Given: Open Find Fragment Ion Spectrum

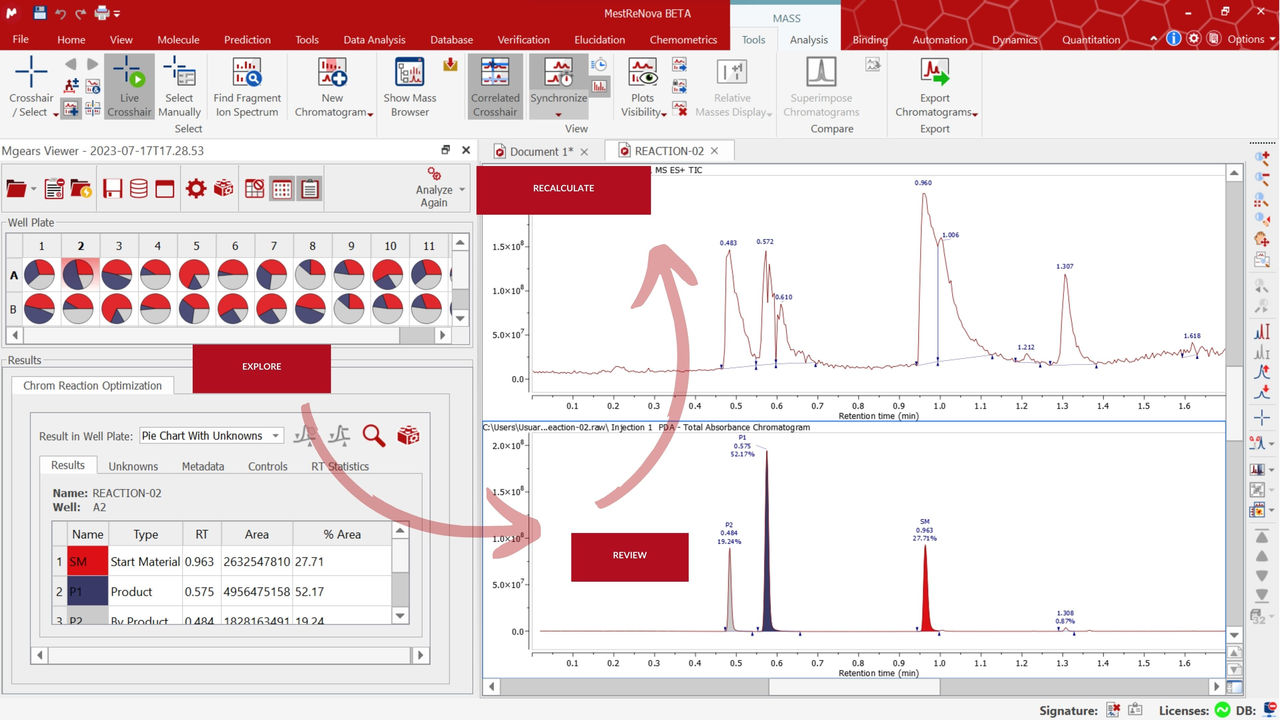Looking at the screenshot, I should (247, 86).
